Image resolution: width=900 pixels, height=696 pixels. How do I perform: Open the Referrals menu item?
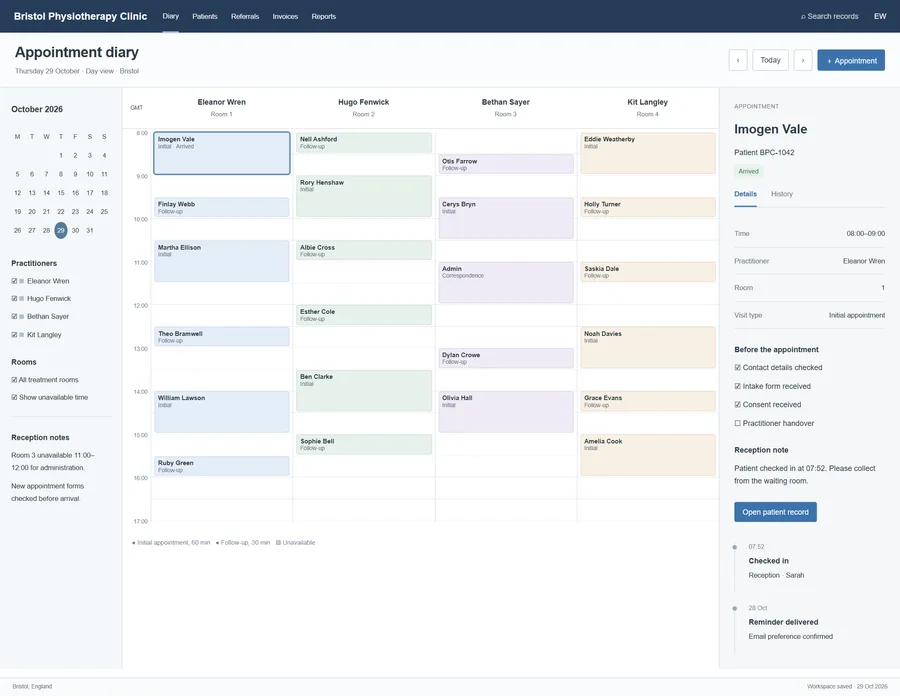coord(245,16)
